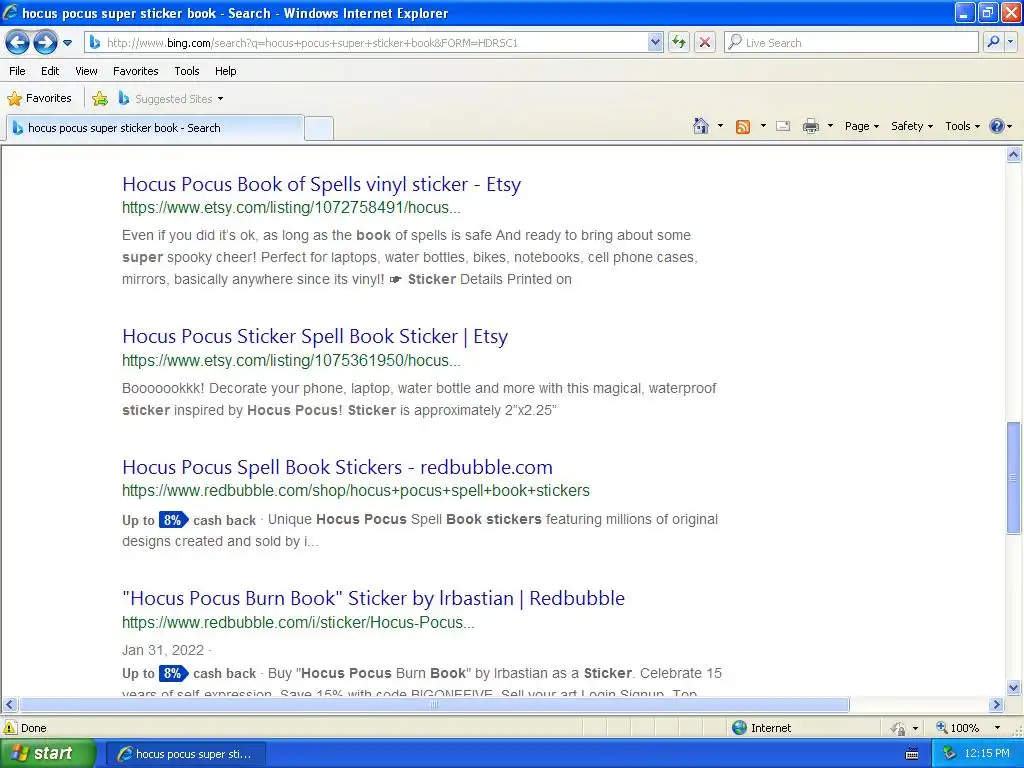The width and height of the screenshot is (1024, 768).
Task: Open Hocus Pocus Book of Spells vinyl sticker link
Action: pyautogui.click(x=321, y=184)
